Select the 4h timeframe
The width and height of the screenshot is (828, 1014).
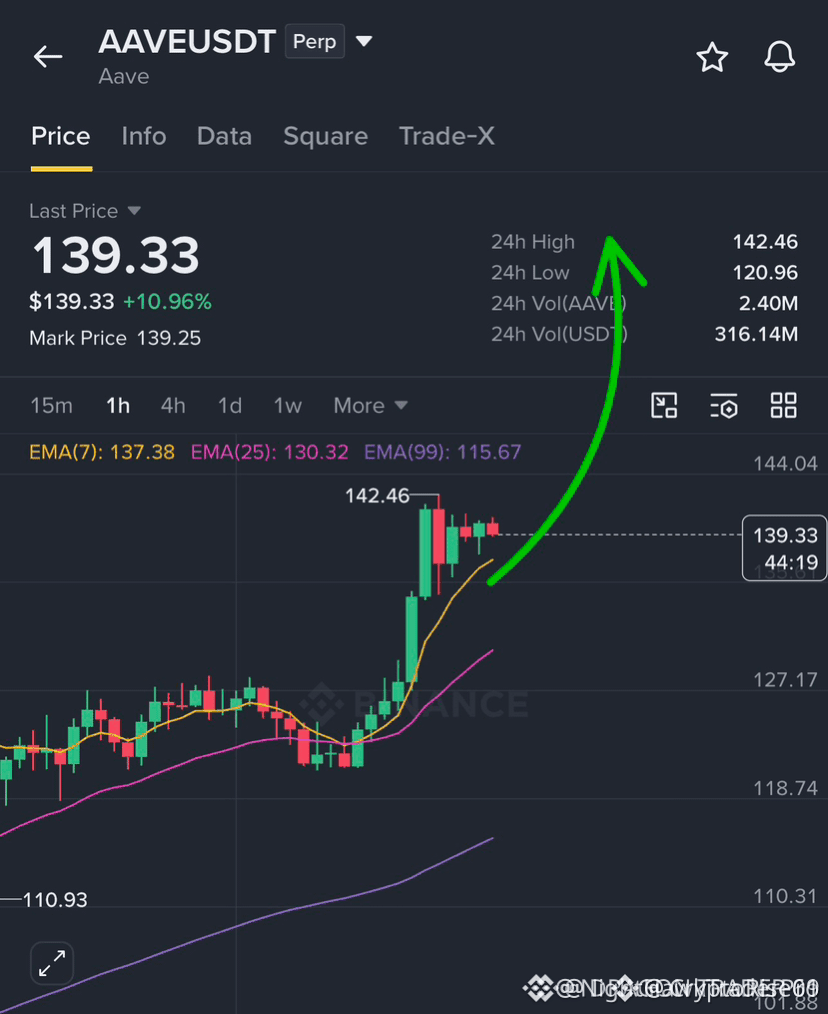point(173,405)
